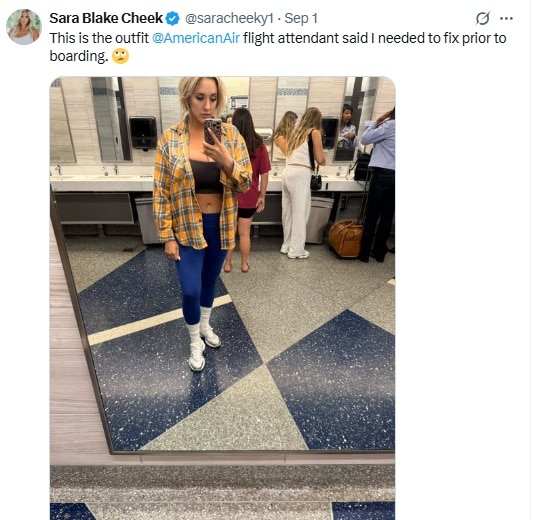Click the white sneakers in the photo
533x520 pixels.
tap(204, 347)
